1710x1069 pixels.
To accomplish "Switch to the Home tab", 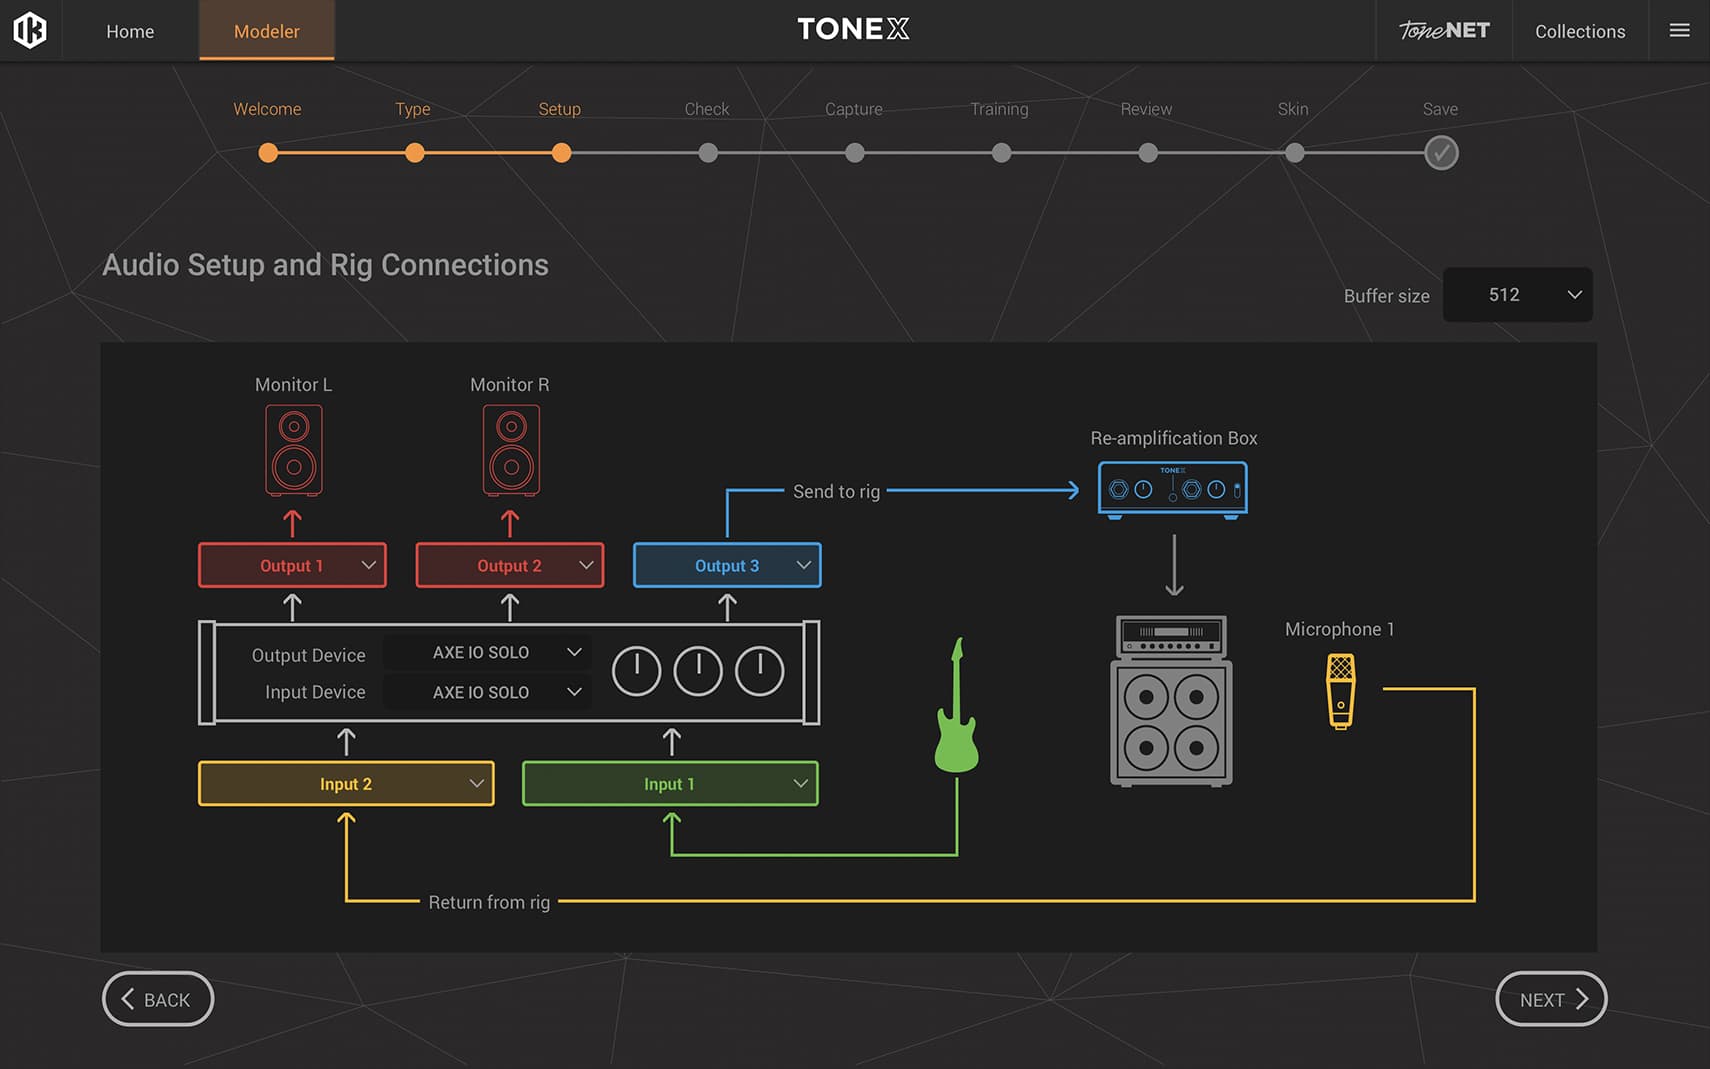I will pos(130,31).
